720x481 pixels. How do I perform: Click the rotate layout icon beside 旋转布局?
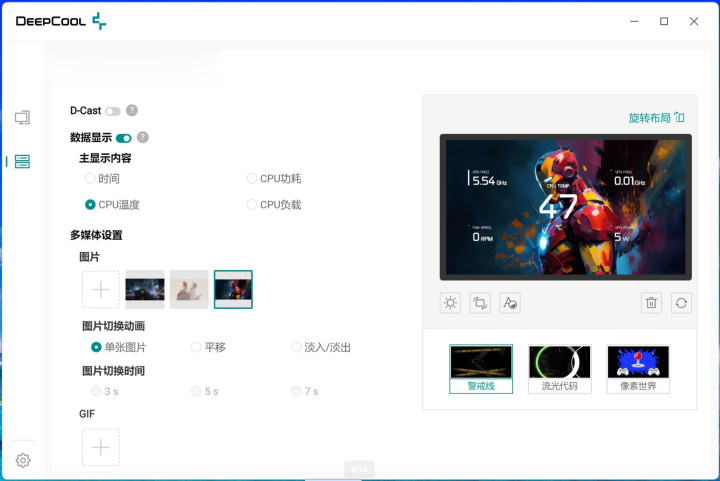click(680, 117)
